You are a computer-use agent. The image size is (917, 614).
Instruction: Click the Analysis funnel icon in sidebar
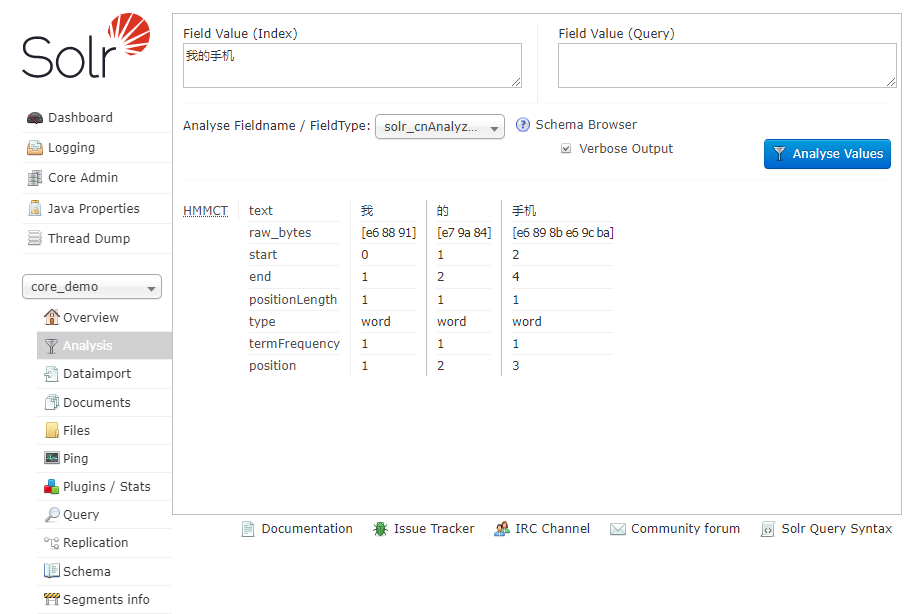coord(51,346)
